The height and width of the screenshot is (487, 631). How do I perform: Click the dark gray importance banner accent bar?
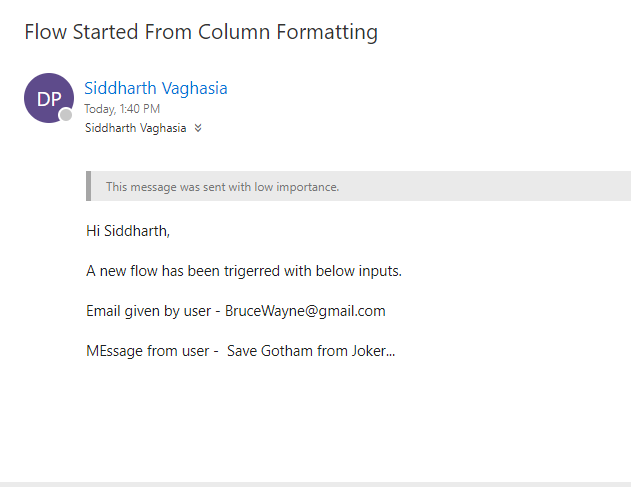(89, 187)
